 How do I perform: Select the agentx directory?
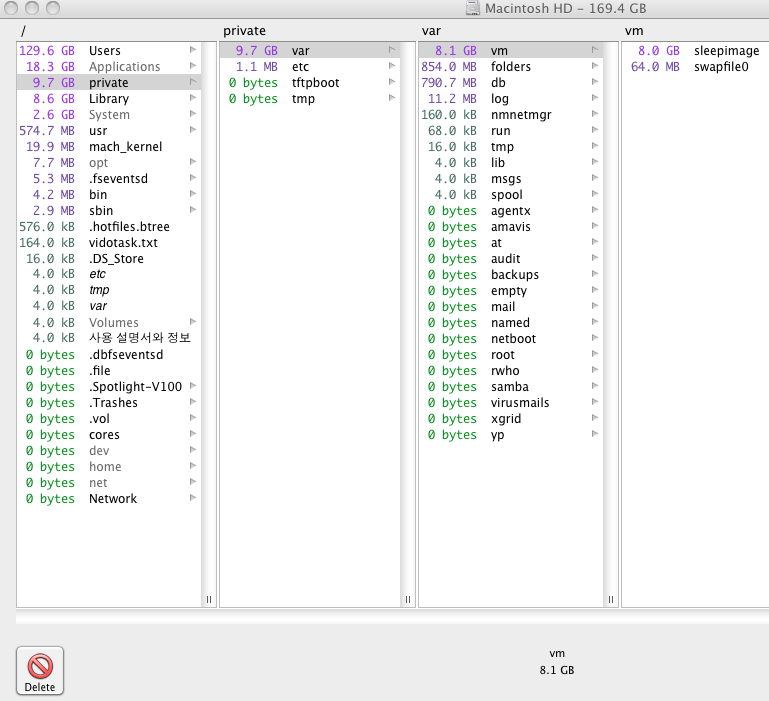click(x=511, y=210)
